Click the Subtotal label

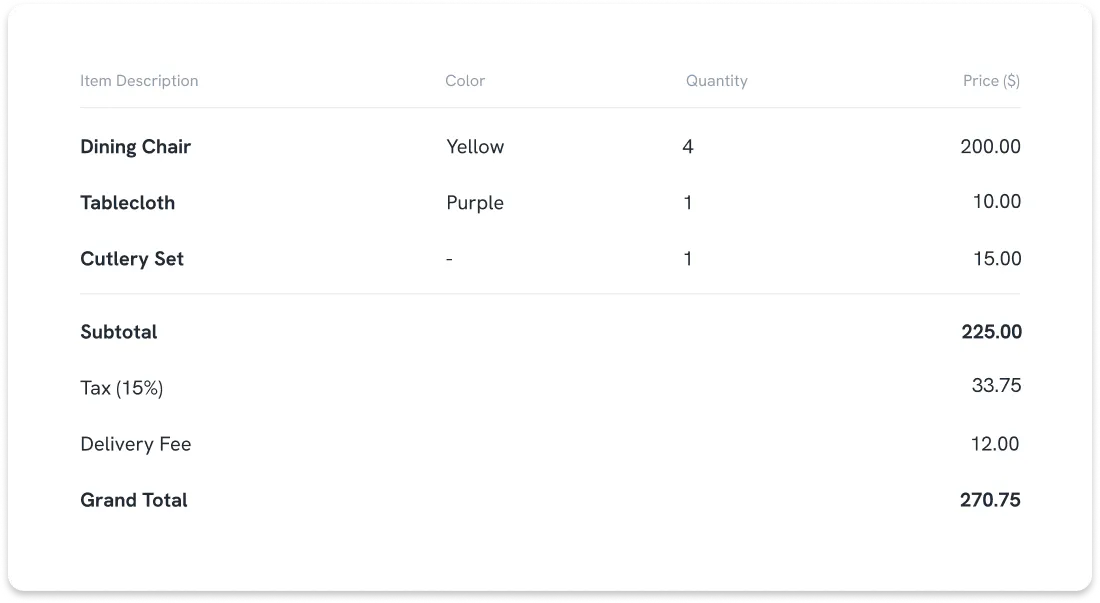tap(119, 332)
